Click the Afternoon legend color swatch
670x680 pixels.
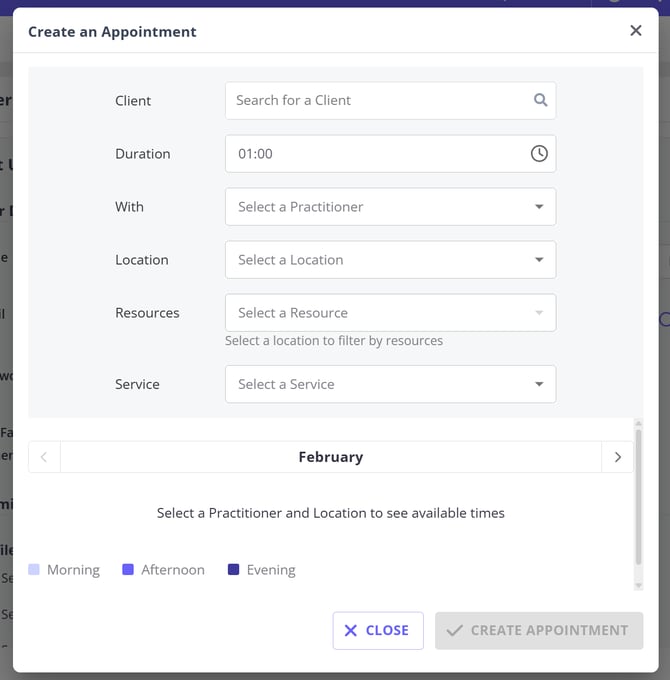click(x=128, y=570)
